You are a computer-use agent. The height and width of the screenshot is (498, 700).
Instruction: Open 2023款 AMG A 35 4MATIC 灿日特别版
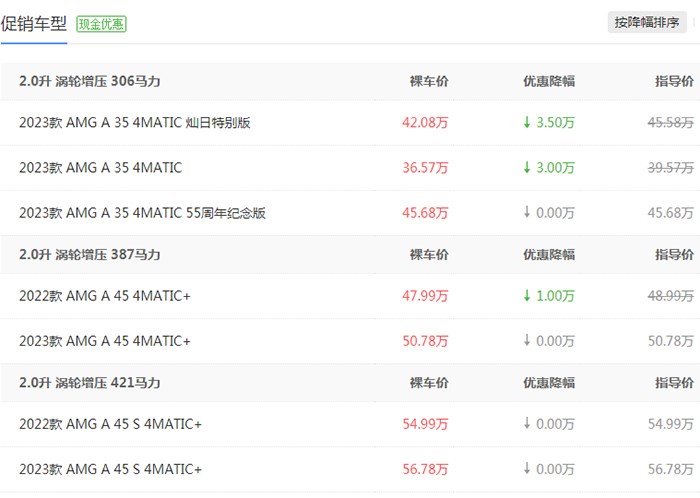pyautogui.click(x=135, y=122)
